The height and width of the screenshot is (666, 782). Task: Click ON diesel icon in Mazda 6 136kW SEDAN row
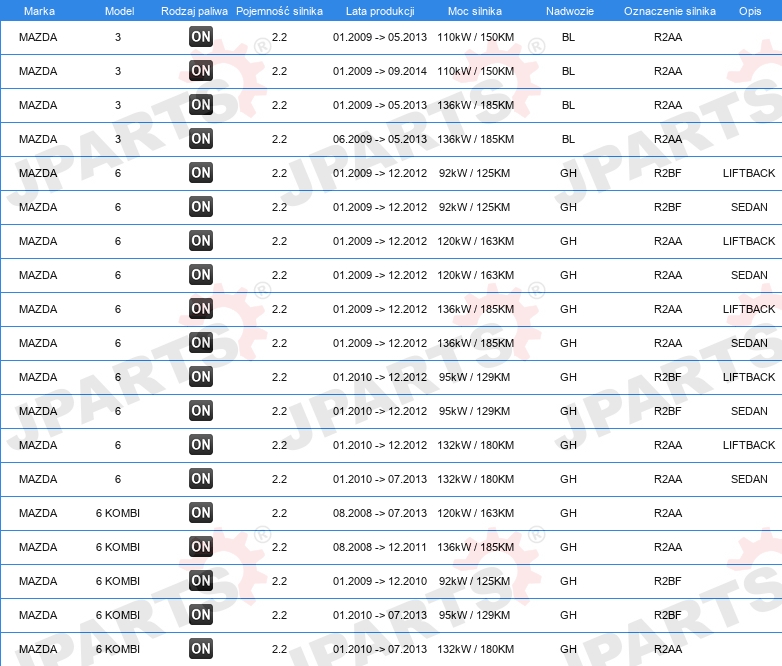click(x=201, y=343)
